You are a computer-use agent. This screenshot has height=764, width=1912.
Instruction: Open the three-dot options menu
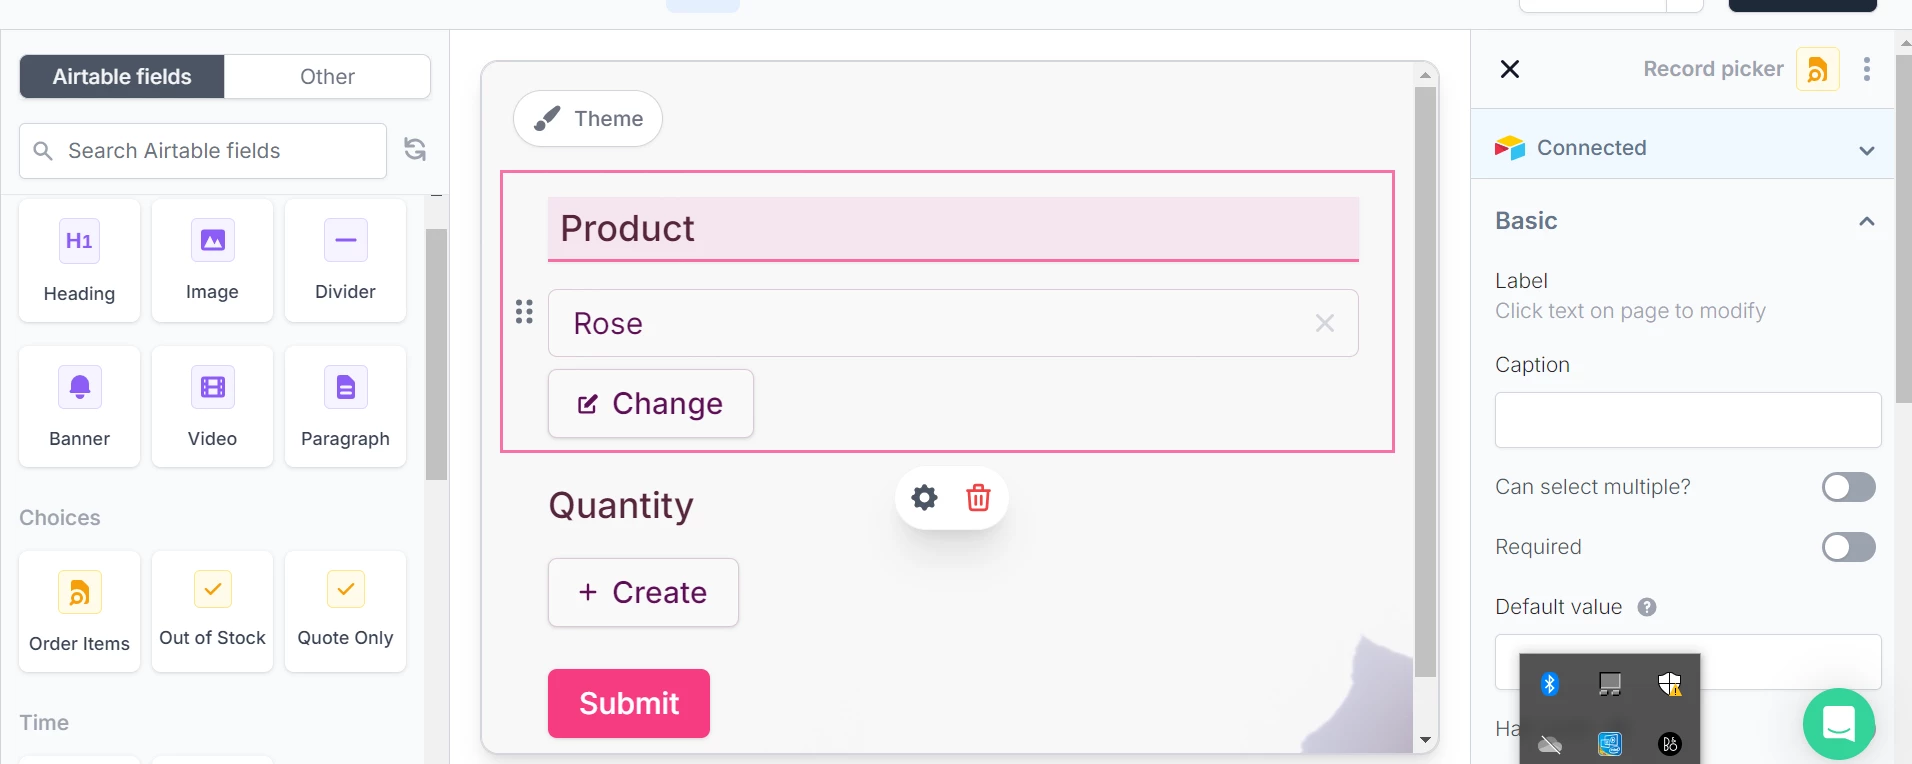click(1866, 69)
